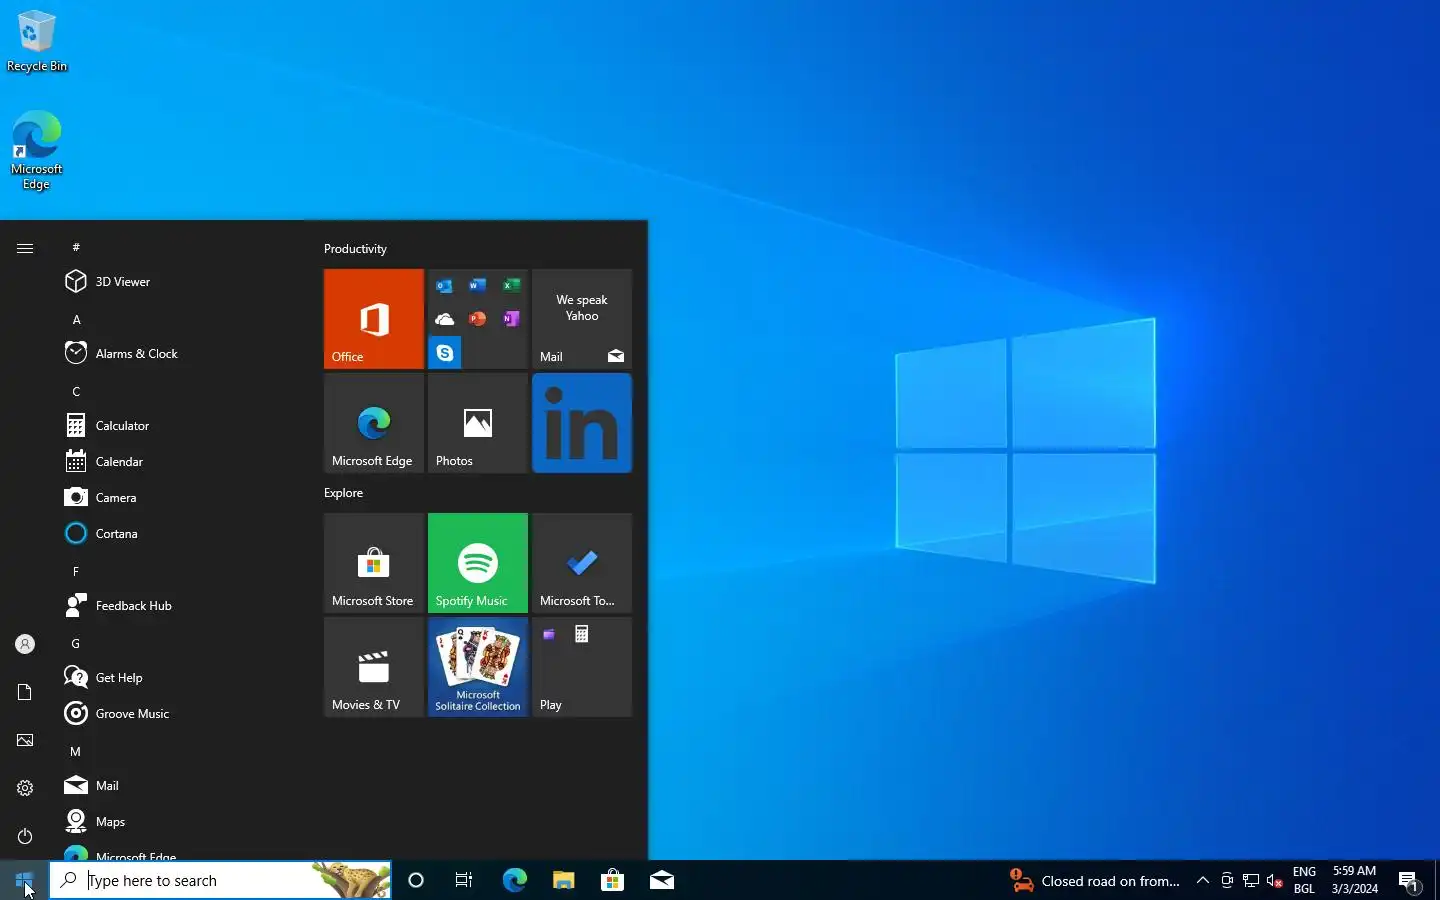Switch the ENG input language
This screenshot has height=900, width=1440.
1304,880
